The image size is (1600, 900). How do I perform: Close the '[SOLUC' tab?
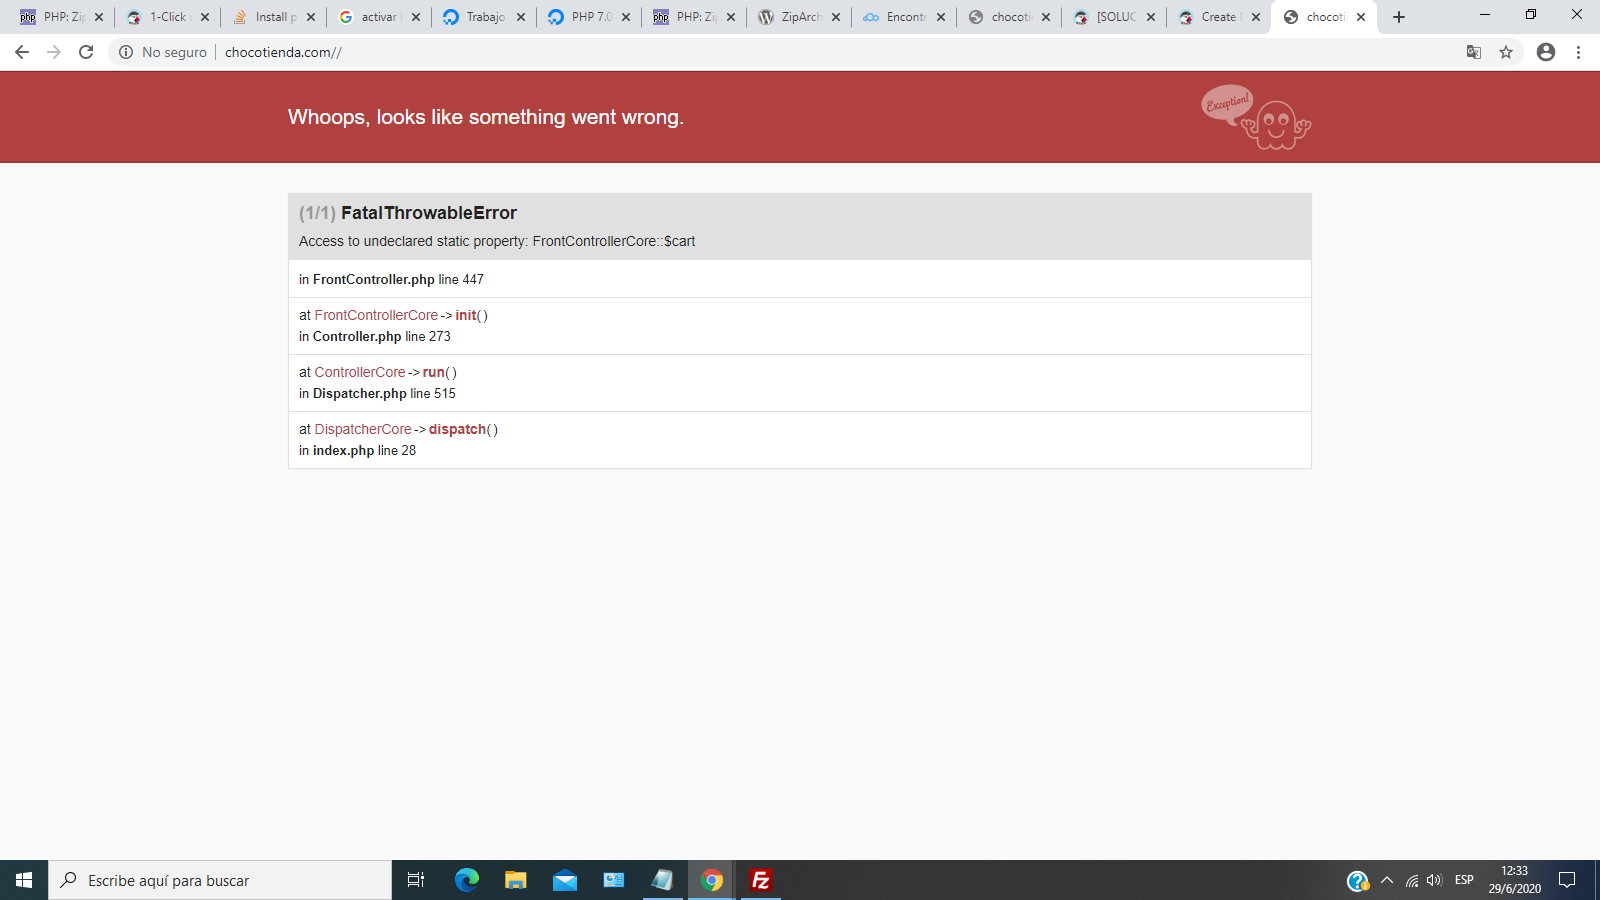(1151, 17)
